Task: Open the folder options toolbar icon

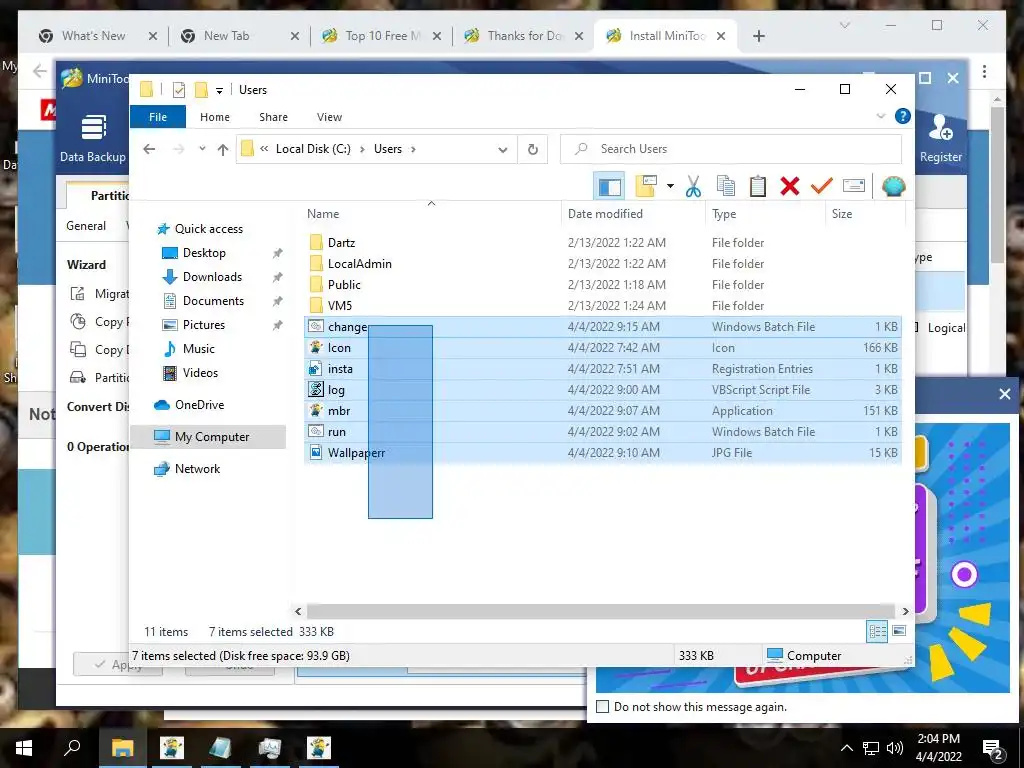Action: (646, 187)
